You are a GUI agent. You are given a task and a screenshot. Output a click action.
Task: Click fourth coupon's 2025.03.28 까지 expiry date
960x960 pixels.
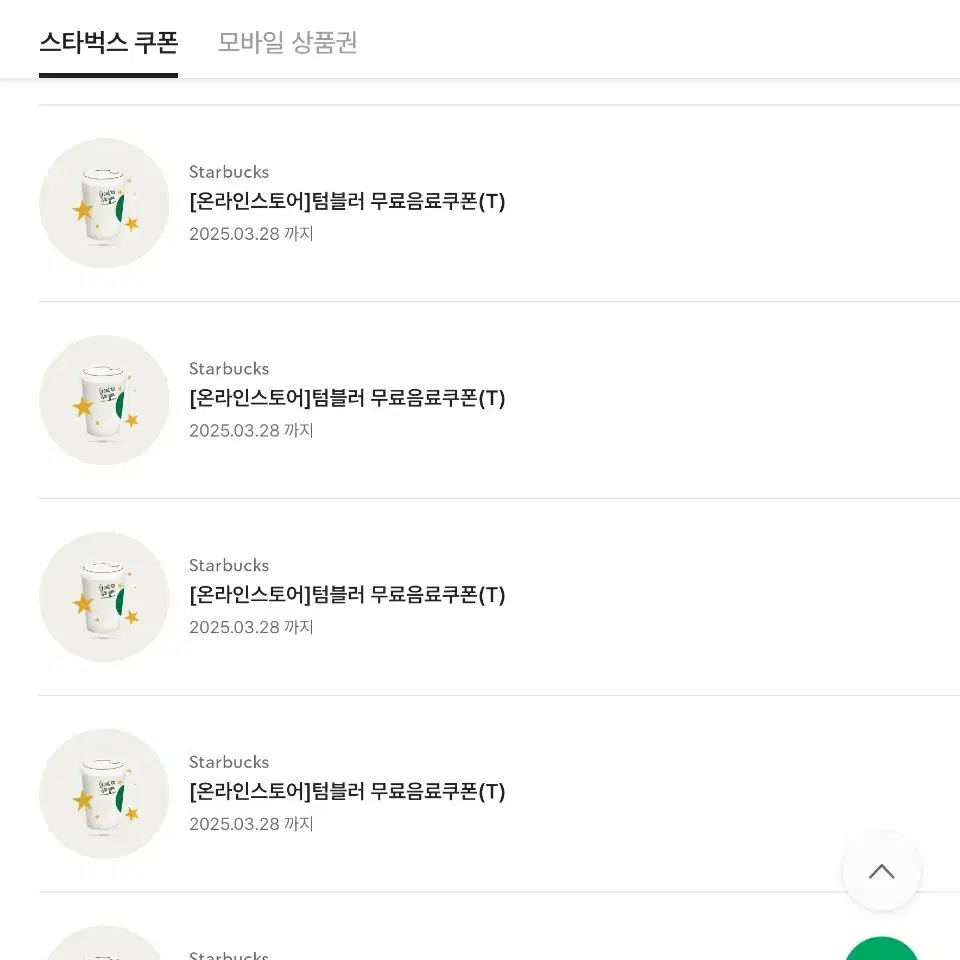(251, 823)
